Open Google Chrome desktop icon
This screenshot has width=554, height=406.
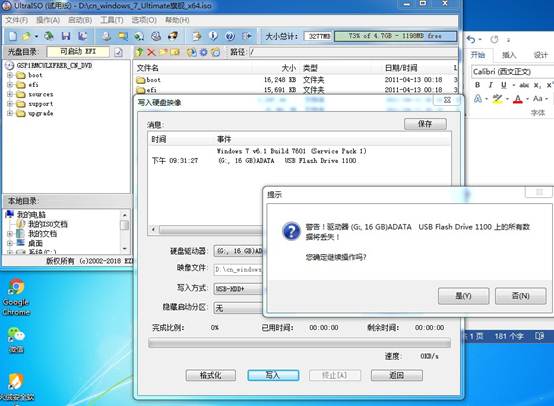[x=16, y=296]
